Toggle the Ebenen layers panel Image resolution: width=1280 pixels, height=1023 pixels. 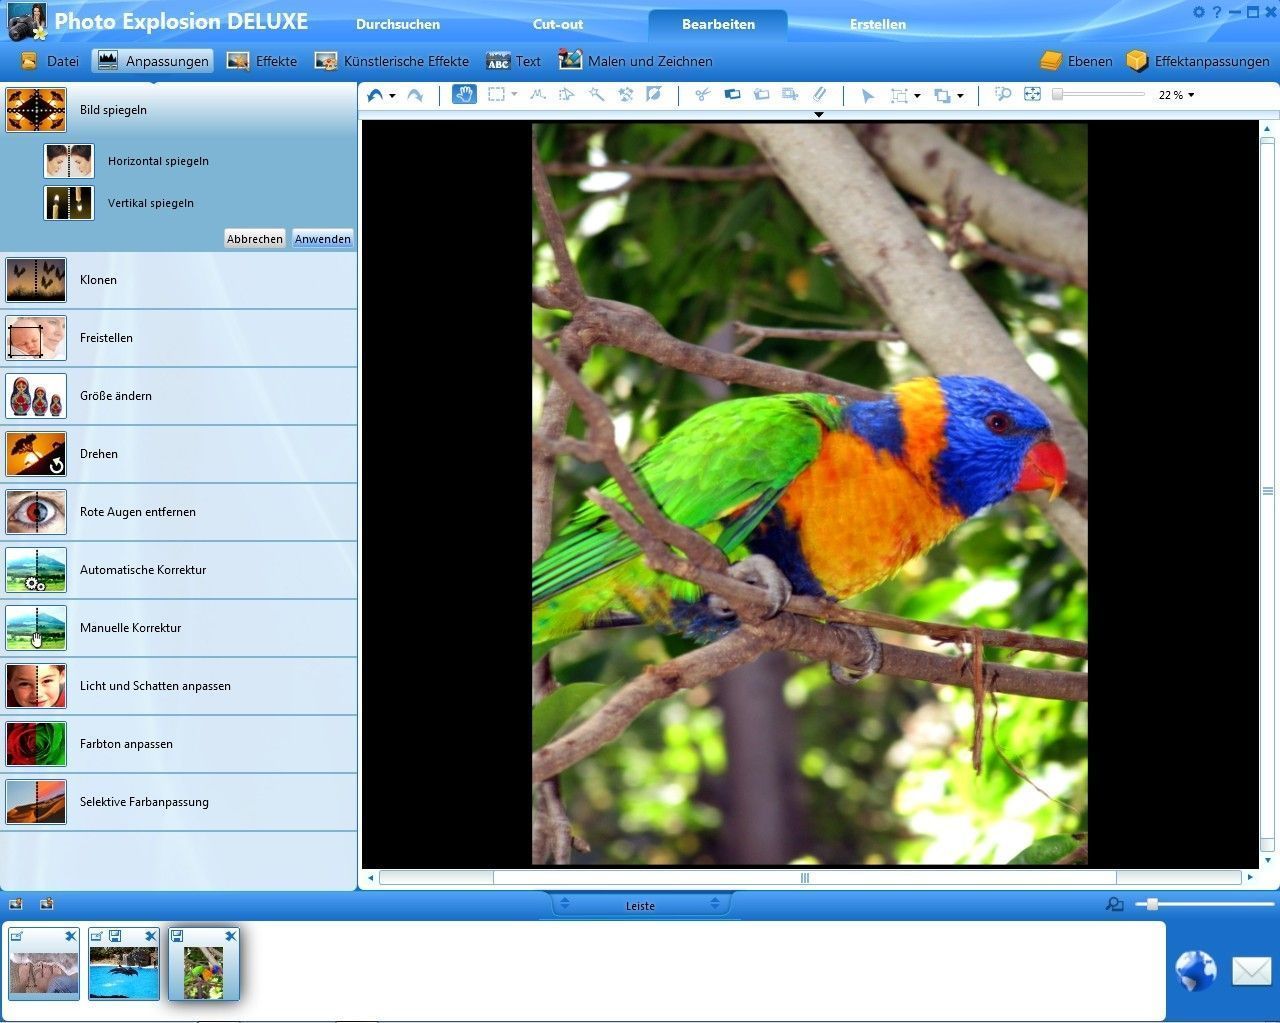(1076, 61)
